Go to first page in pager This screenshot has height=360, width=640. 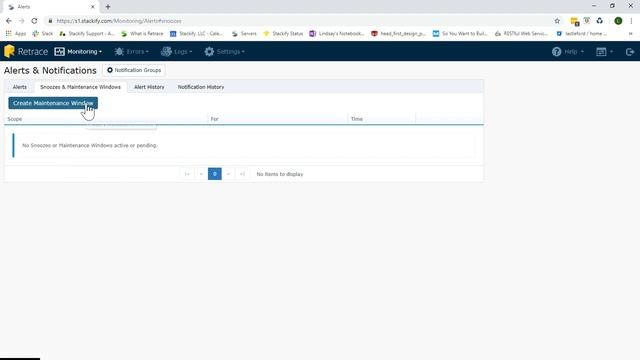coord(187,174)
